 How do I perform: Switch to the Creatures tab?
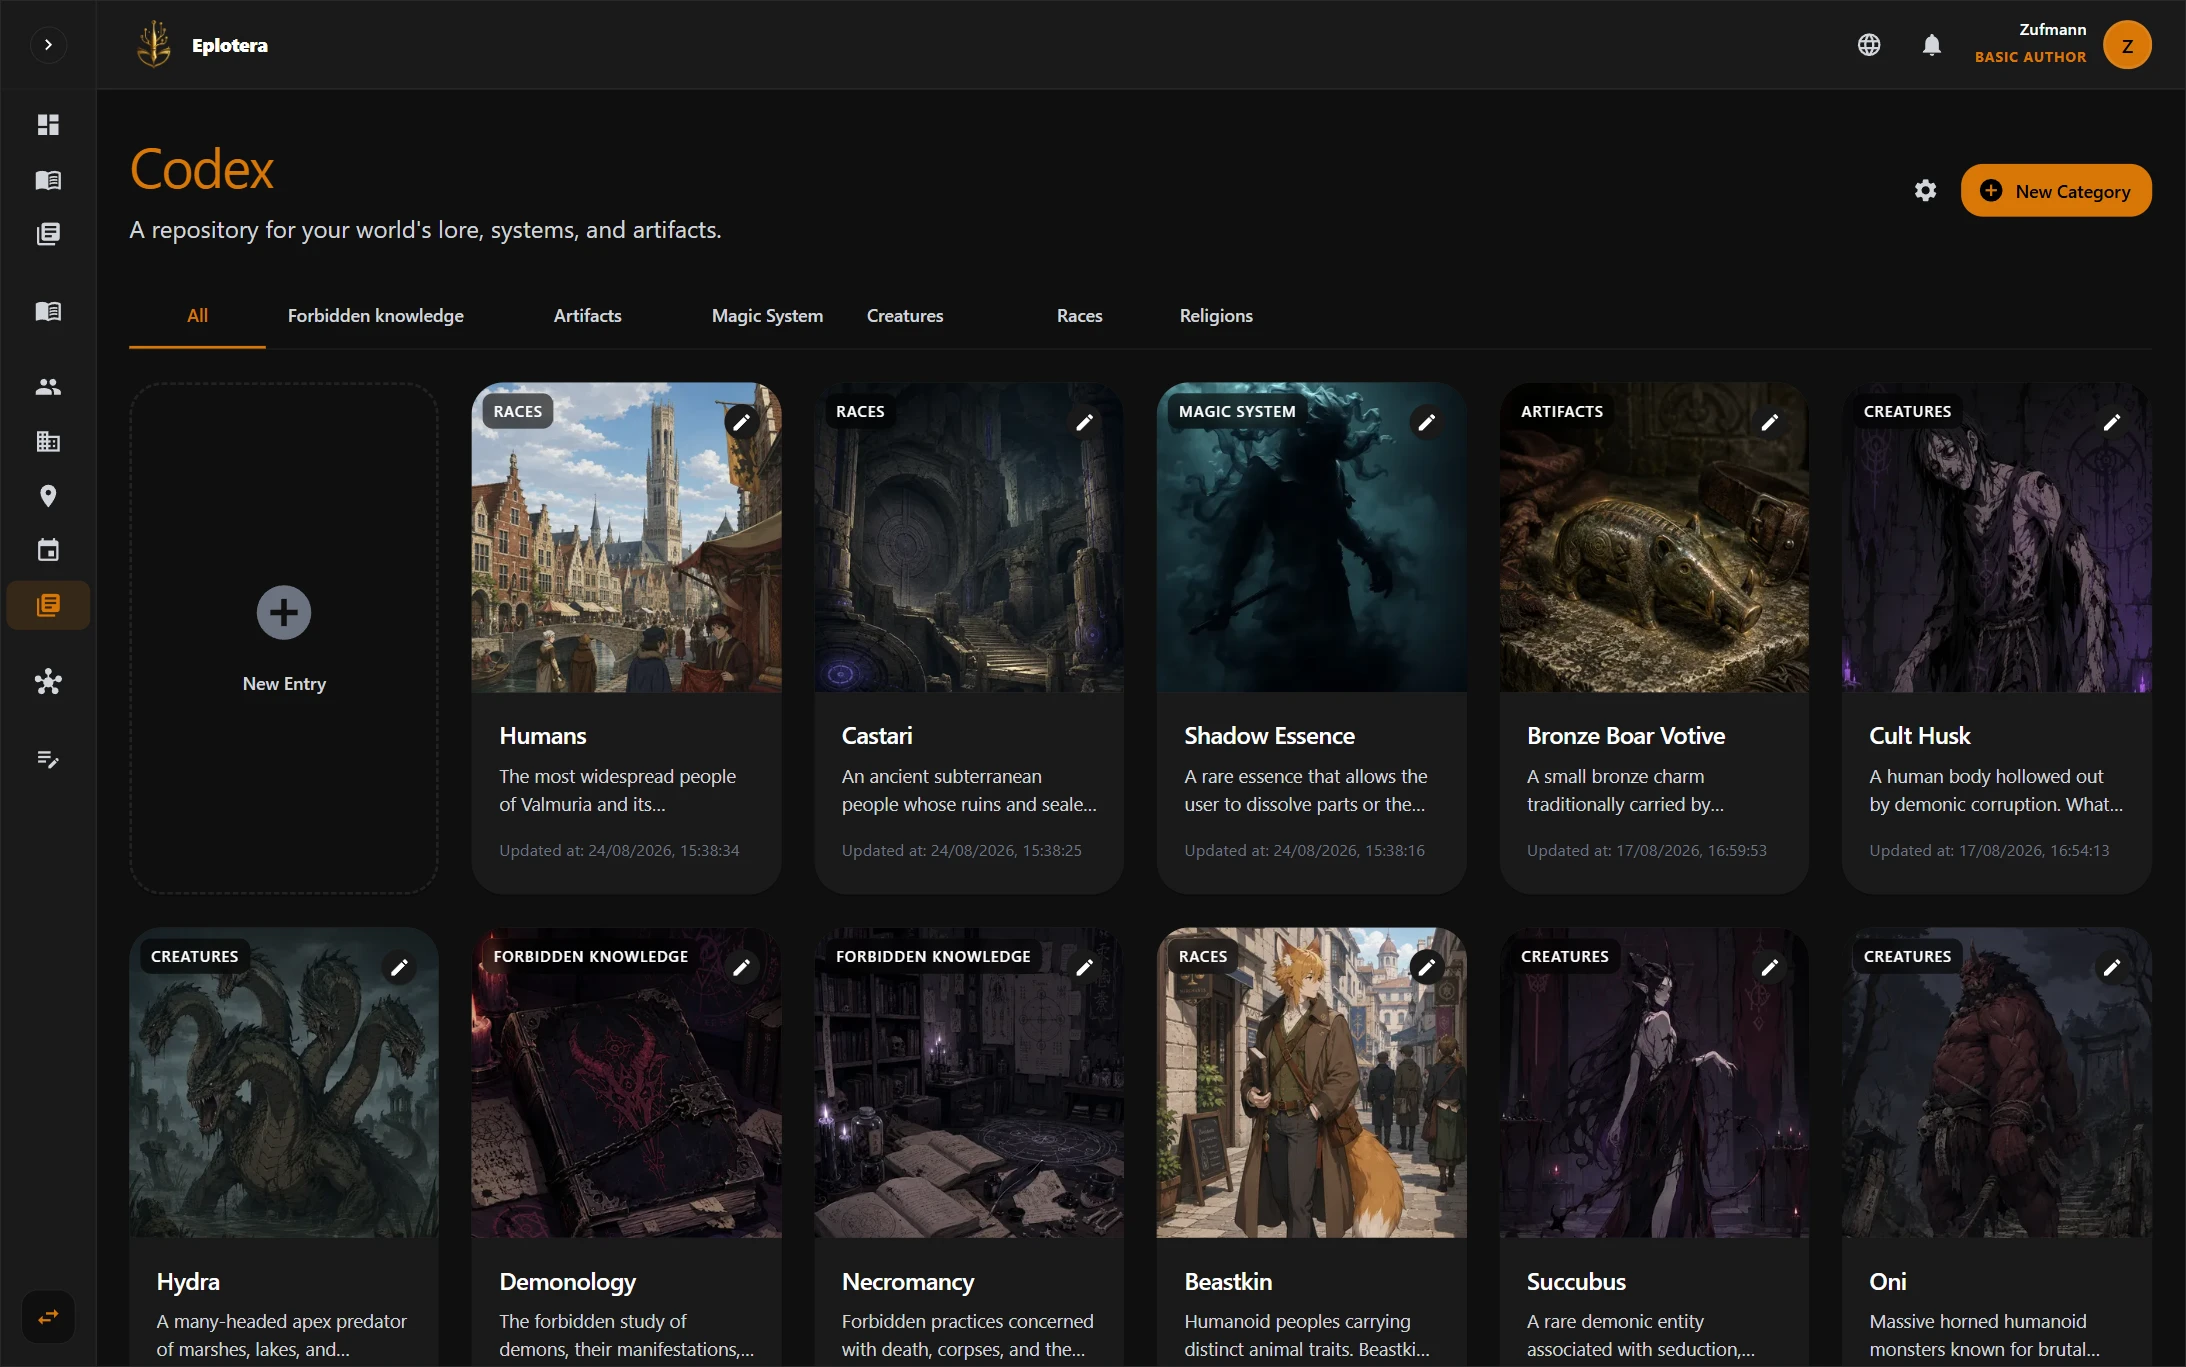click(x=905, y=316)
